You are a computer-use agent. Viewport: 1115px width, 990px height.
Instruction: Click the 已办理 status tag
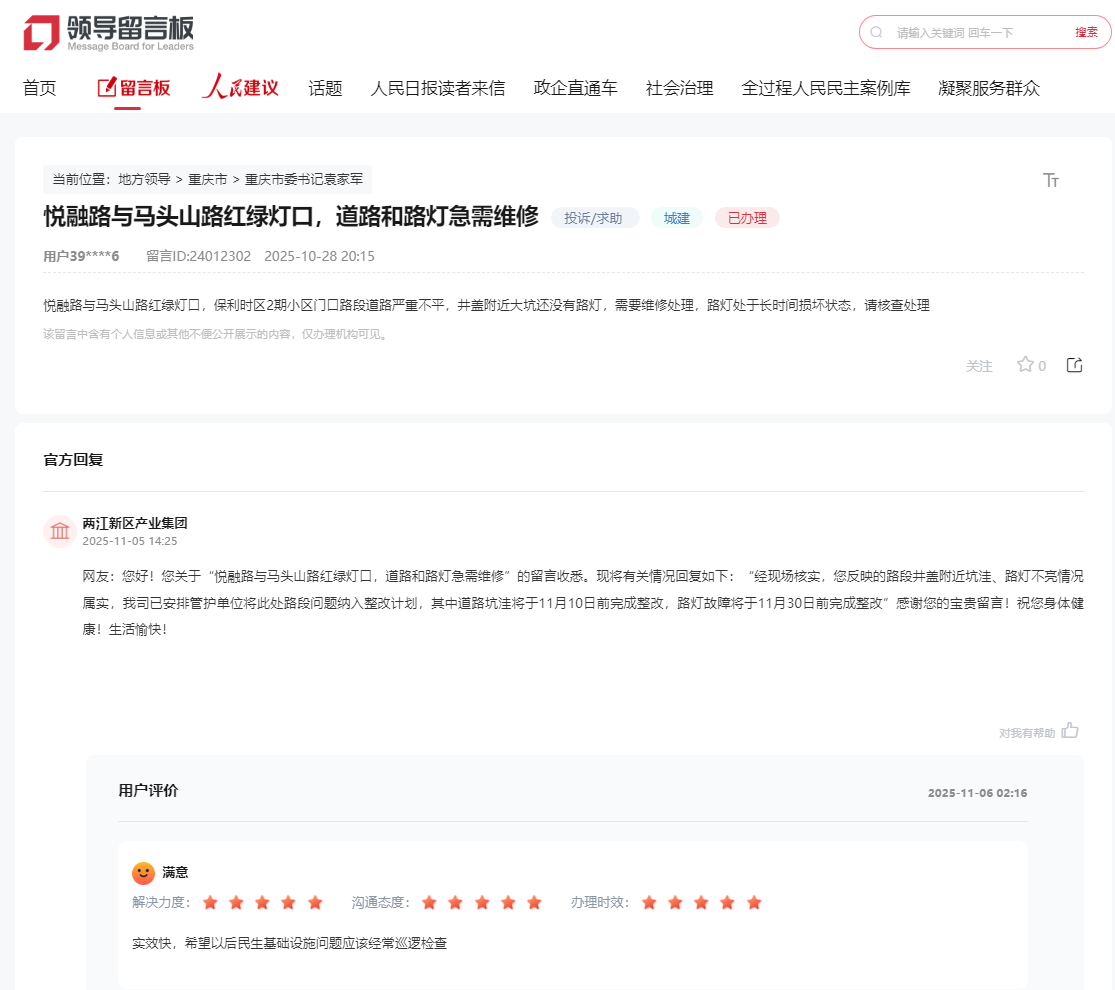747,217
